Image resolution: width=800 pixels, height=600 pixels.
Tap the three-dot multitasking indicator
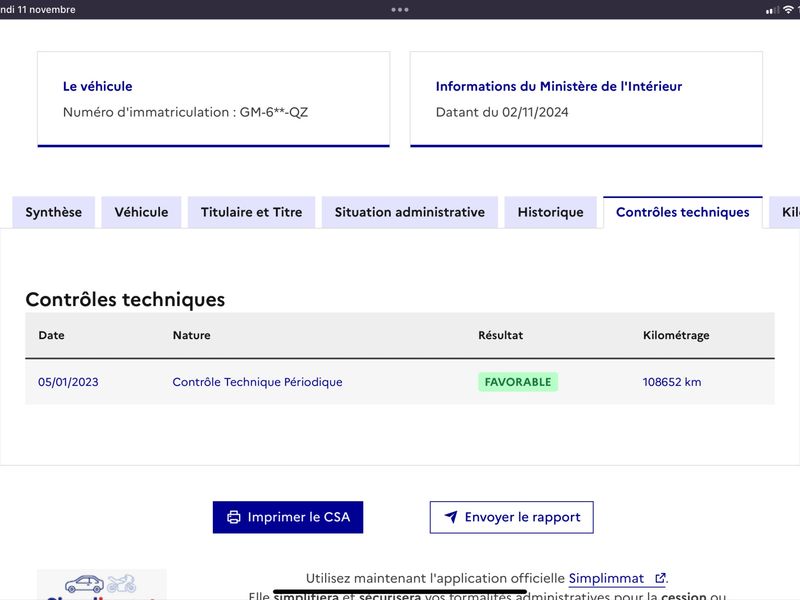[x=399, y=10]
